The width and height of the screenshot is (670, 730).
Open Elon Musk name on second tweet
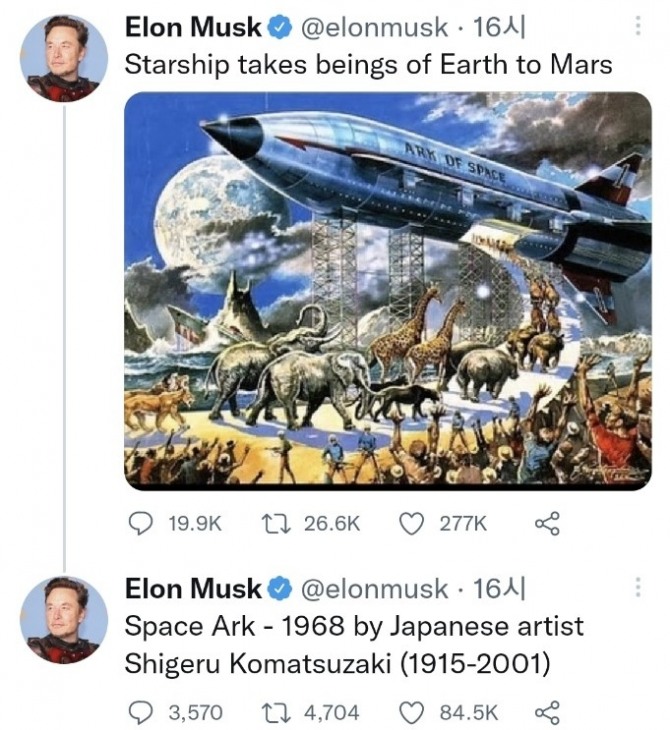[193, 588]
